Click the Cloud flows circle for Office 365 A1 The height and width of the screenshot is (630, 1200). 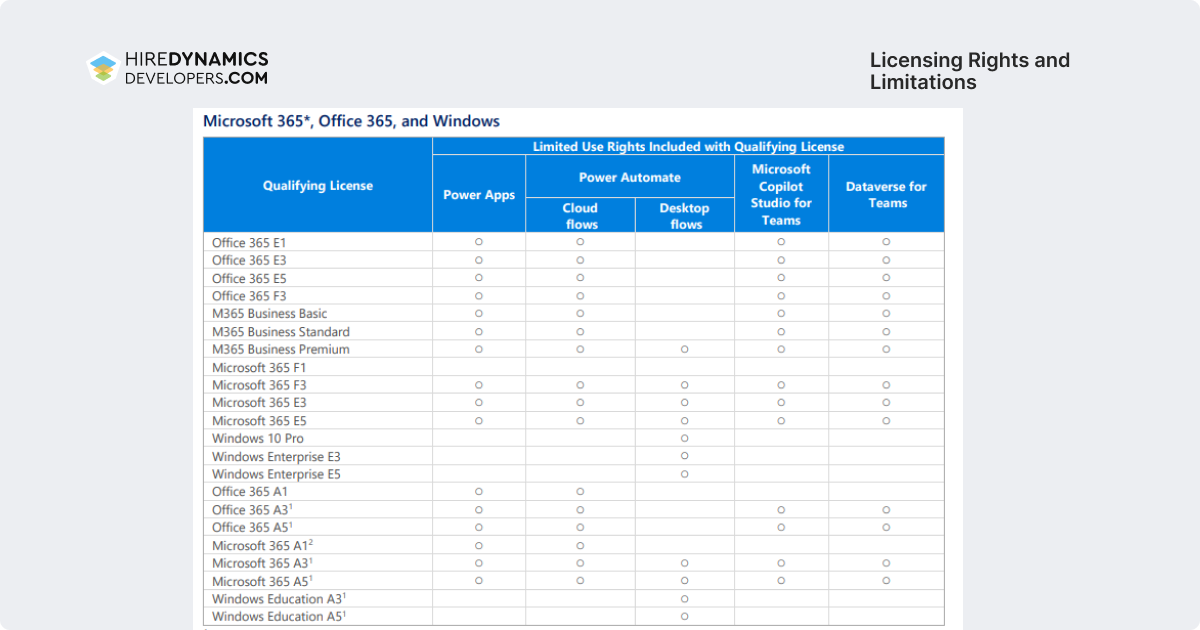[x=580, y=492]
